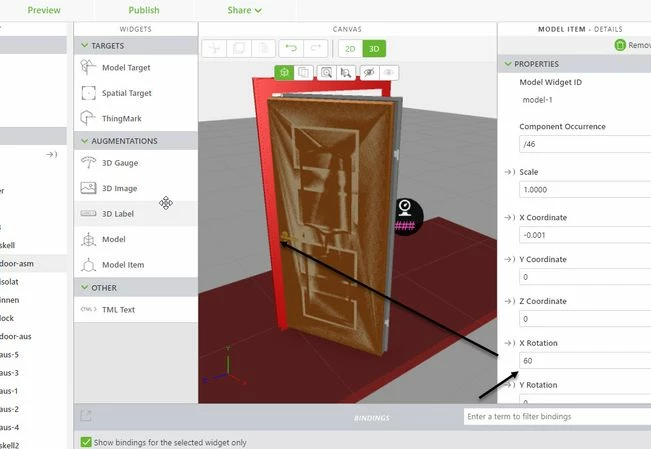Image resolution: width=651 pixels, height=449 pixels.
Task: Click the camera widget on the canvas
Action: [x=405, y=217]
